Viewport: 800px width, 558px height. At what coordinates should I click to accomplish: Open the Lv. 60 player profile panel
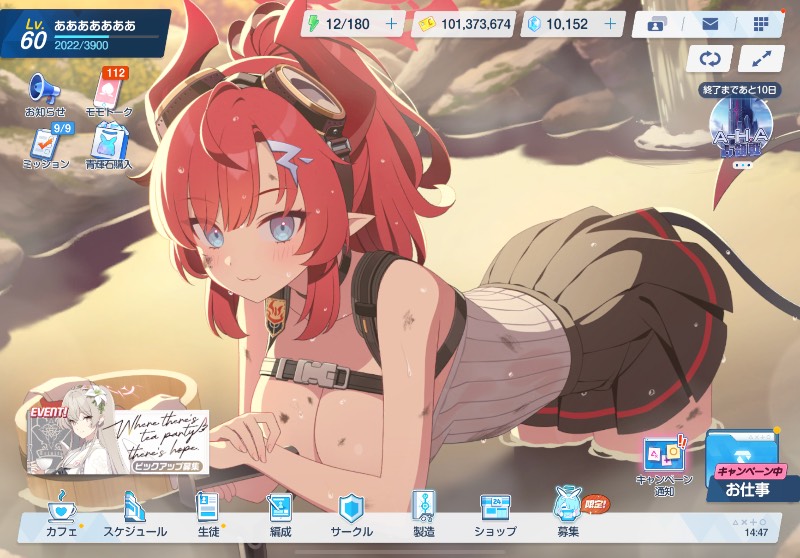tap(84, 33)
